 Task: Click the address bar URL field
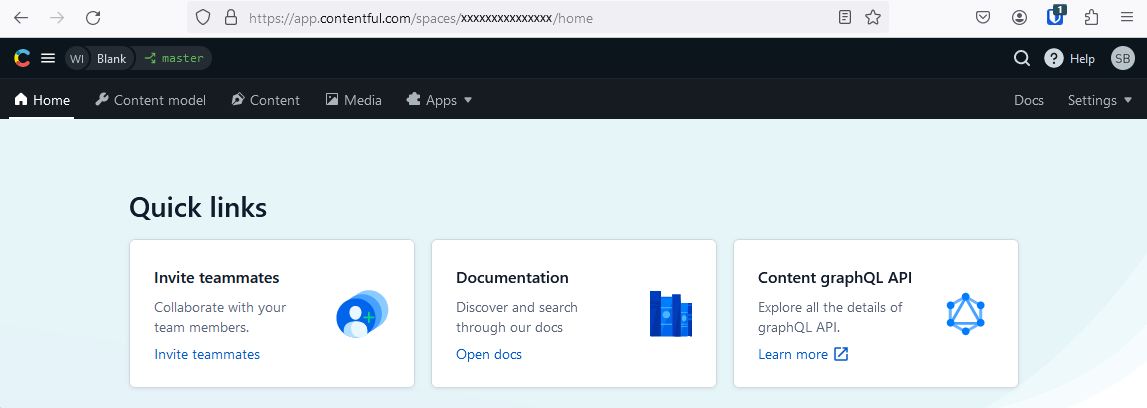coord(538,18)
